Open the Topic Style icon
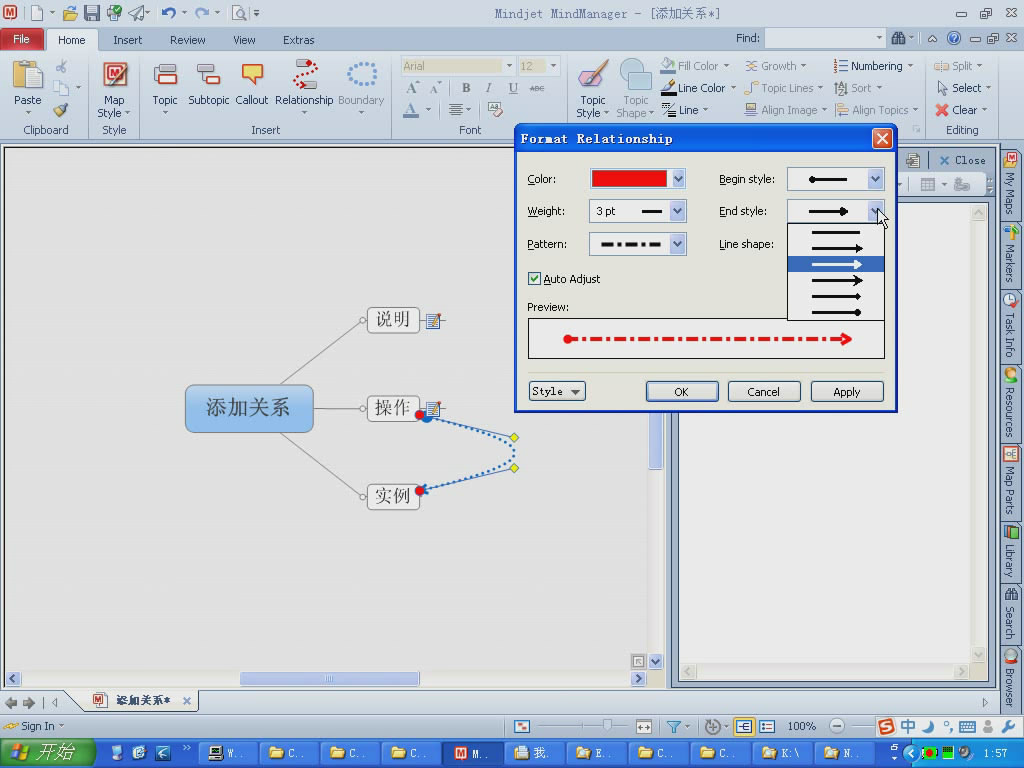Screen dimensions: 1024x768 tap(592, 74)
